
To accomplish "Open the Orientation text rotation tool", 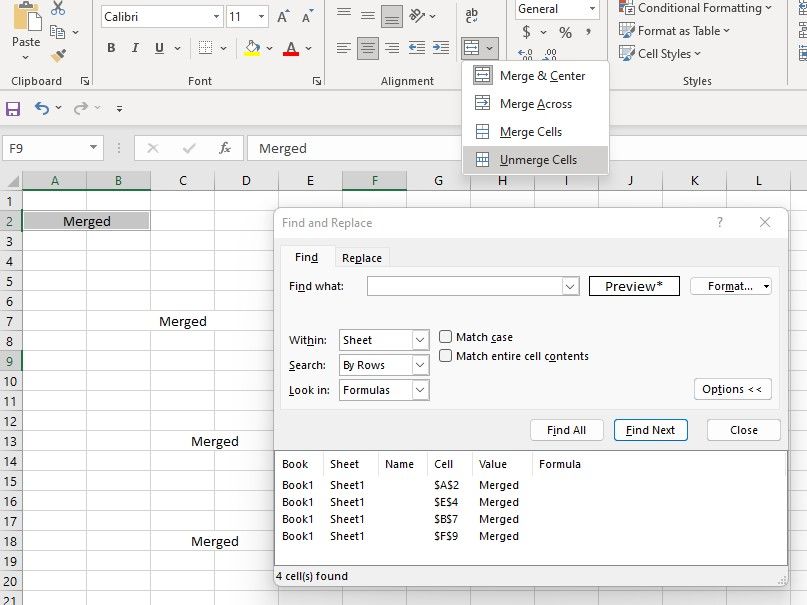I will (x=416, y=16).
